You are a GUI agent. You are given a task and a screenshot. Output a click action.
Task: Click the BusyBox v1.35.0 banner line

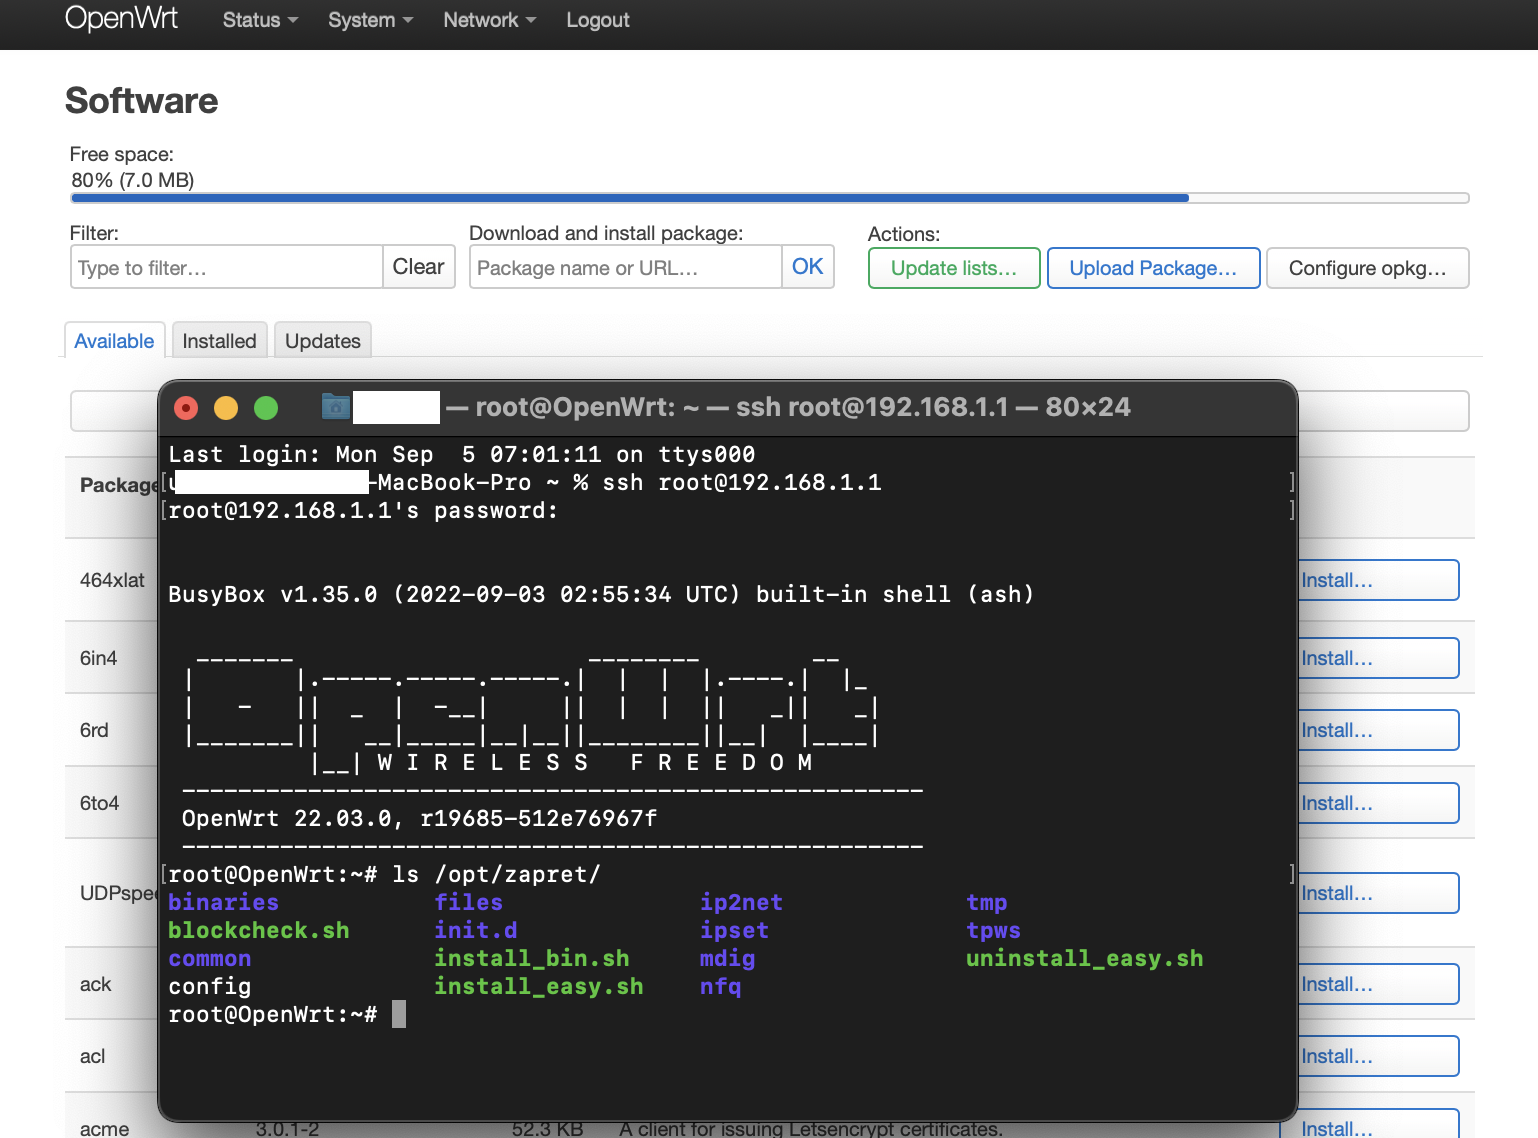point(601,594)
